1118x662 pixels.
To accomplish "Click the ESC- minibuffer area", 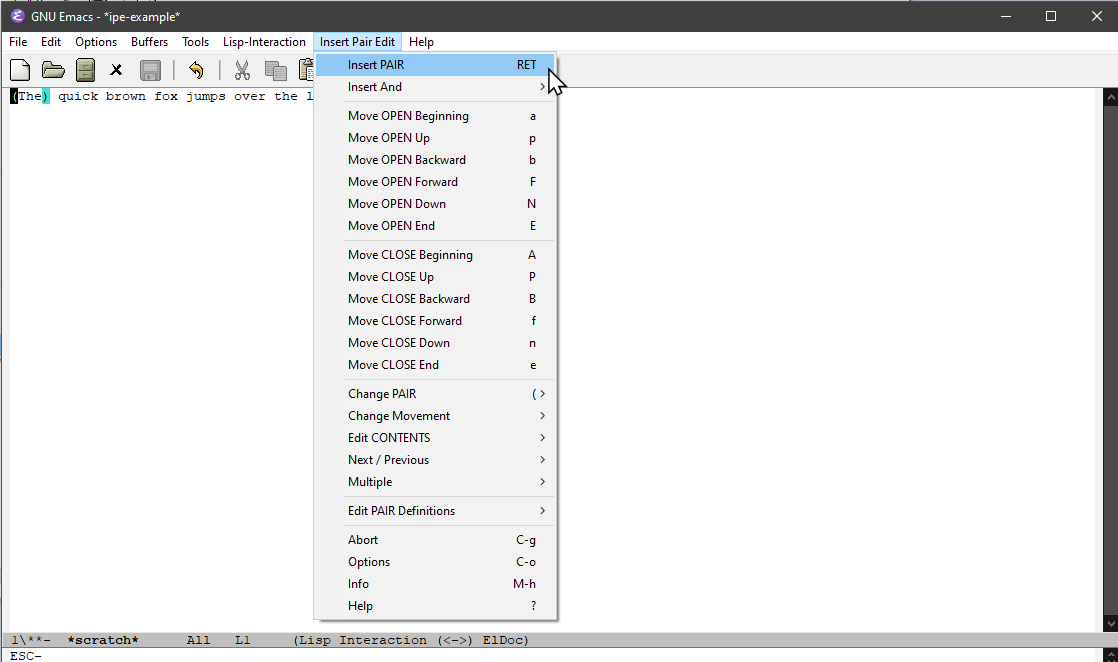I will point(26,656).
